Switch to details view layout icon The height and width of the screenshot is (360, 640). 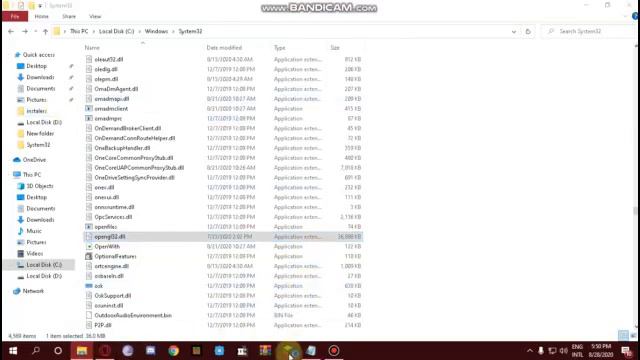coord(623,336)
